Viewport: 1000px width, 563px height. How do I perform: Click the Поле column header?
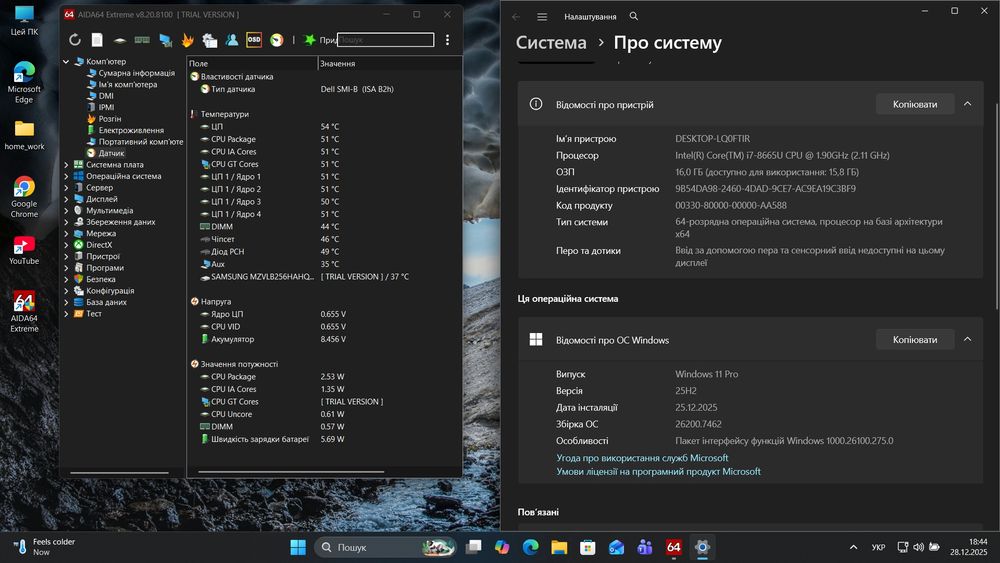click(252, 63)
